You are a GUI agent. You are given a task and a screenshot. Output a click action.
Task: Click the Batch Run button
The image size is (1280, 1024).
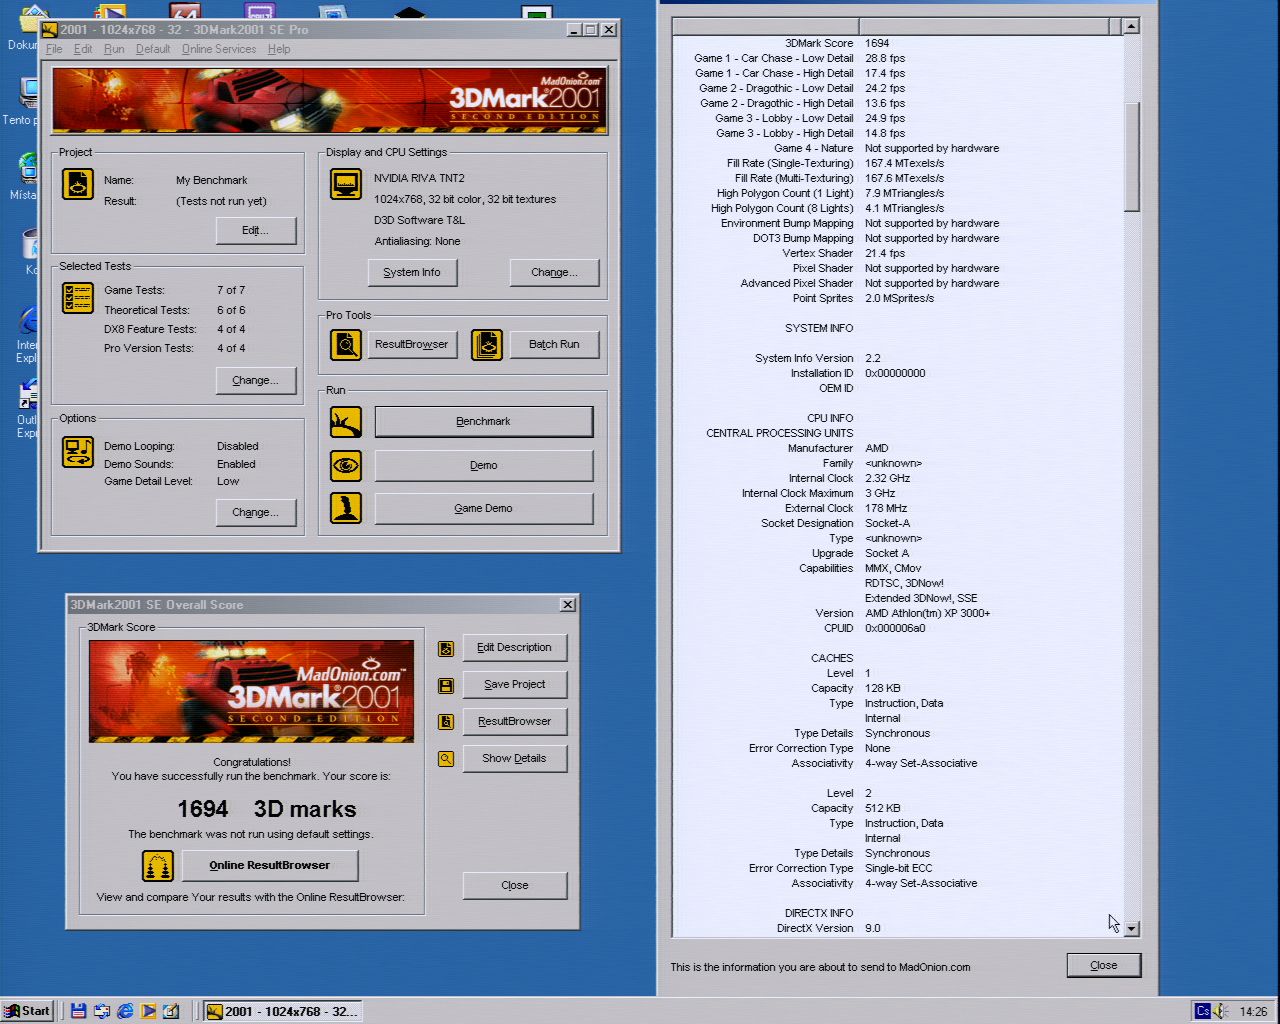[554, 344]
